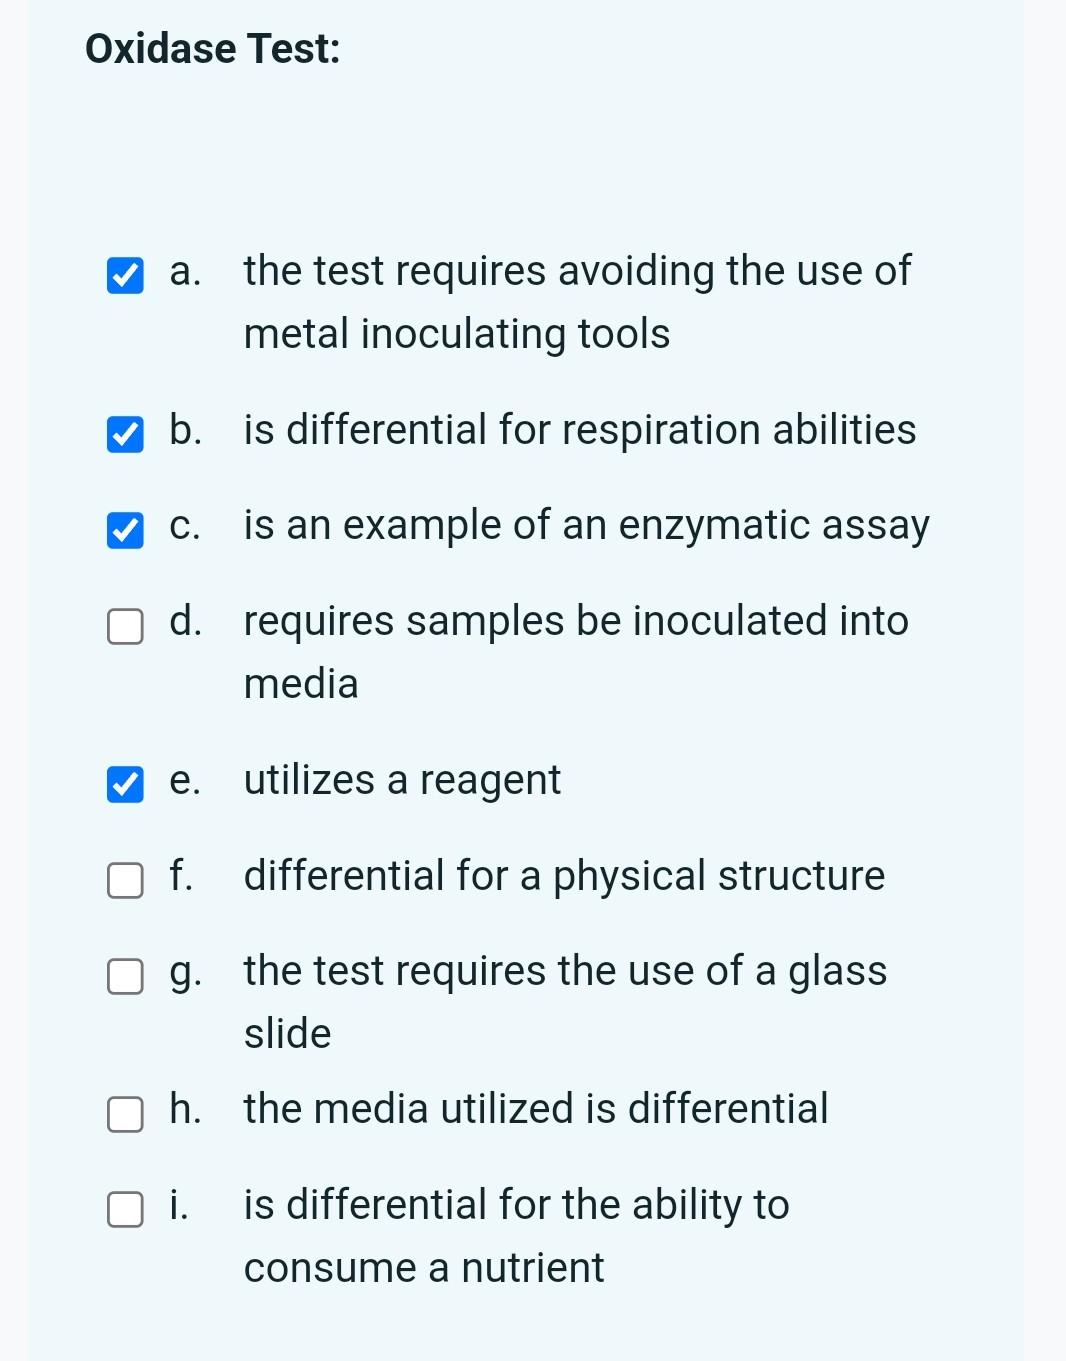Click the label 'utilizes a reagent'
Viewport: 1066px width, 1361px height.
pyautogui.click(x=402, y=781)
